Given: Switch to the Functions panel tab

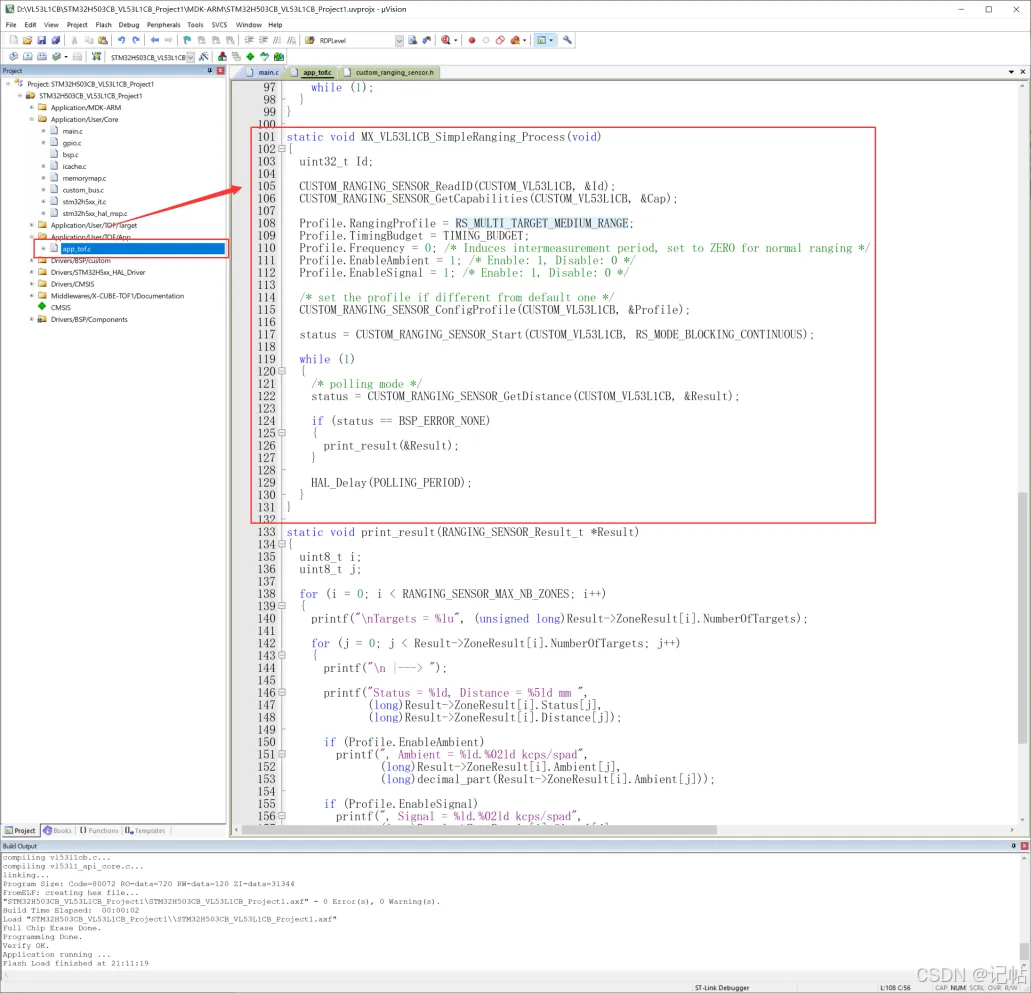Looking at the screenshot, I should (x=99, y=831).
